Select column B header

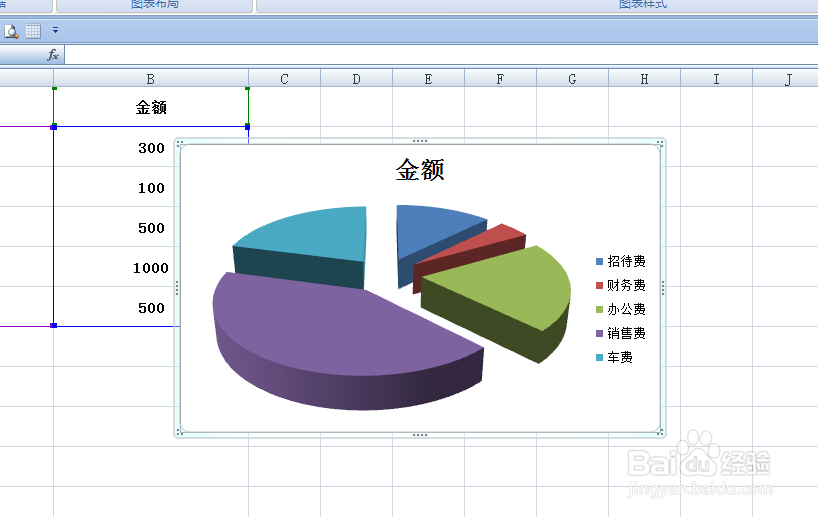pos(151,79)
